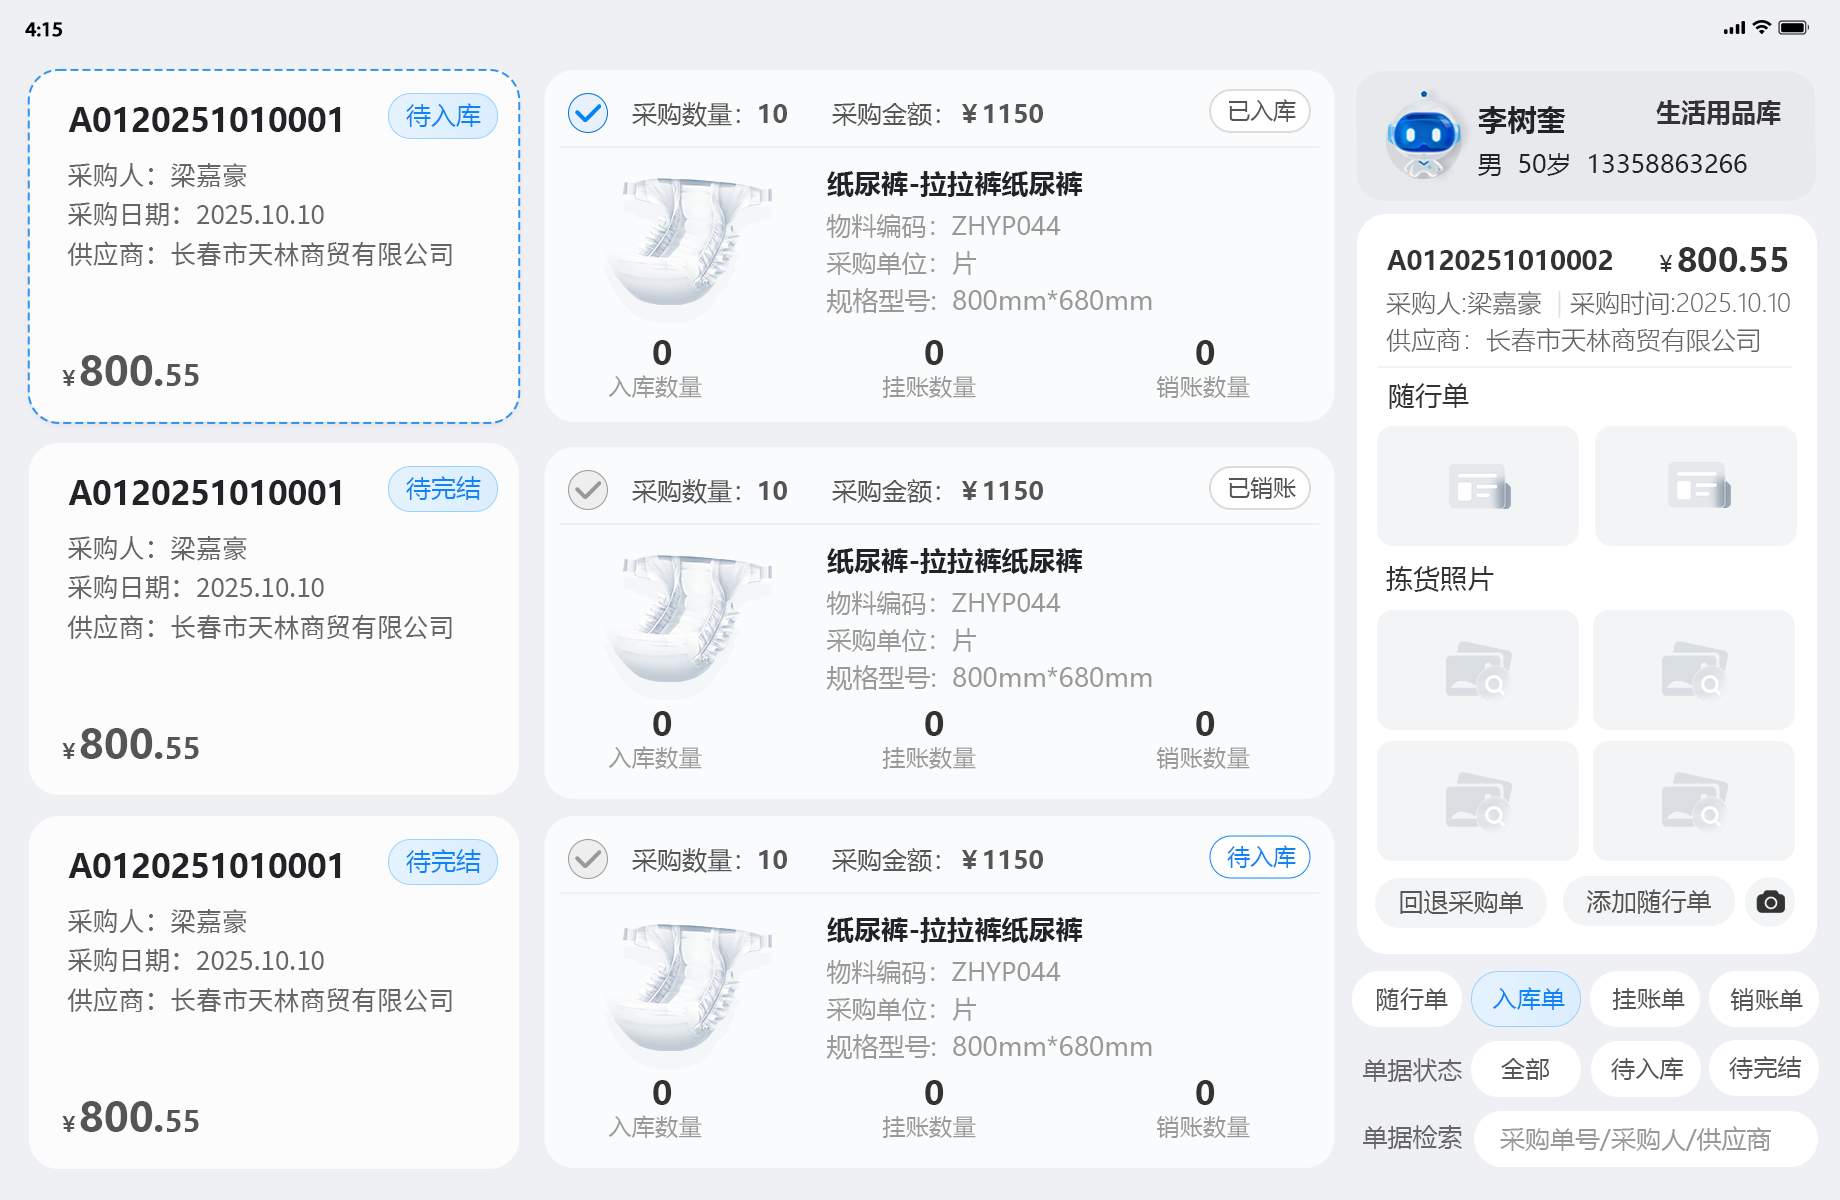1840x1200 pixels.
Task: Tap the robot avatar icon
Action: click(1423, 136)
